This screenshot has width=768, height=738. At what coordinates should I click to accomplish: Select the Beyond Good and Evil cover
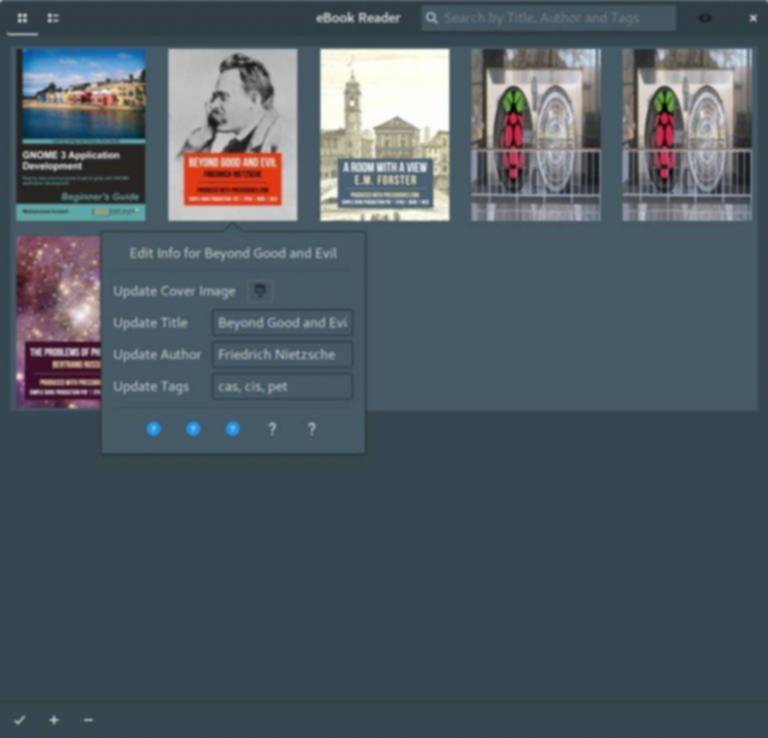(233, 135)
